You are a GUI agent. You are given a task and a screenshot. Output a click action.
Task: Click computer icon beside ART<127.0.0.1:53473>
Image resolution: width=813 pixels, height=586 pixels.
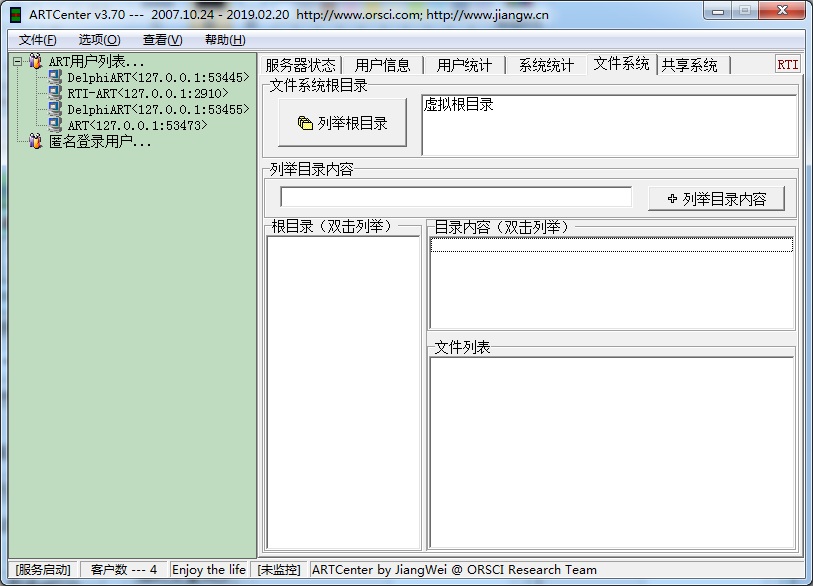click(55, 125)
